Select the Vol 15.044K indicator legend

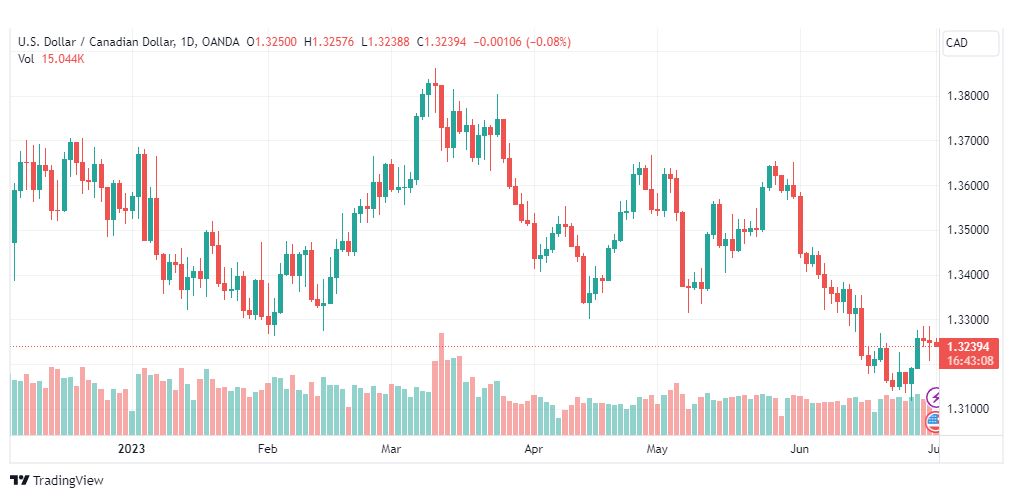[51, 59]
